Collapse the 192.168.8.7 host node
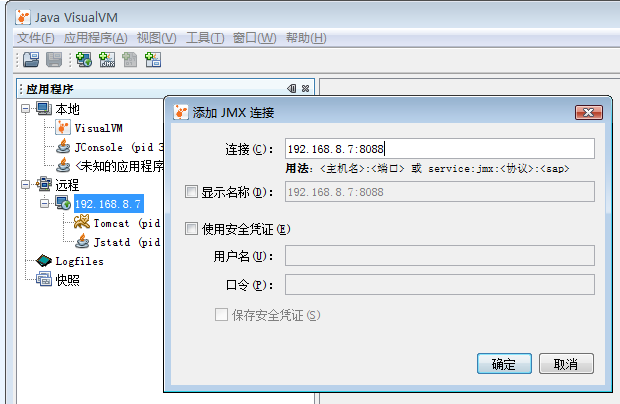 [x=45, y=203]
